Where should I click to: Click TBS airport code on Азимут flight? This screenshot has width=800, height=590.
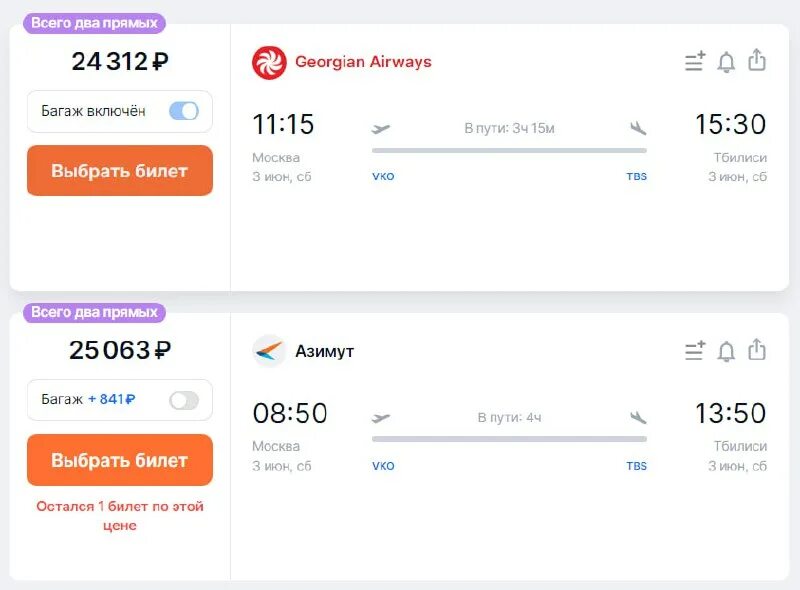(637, 466)
